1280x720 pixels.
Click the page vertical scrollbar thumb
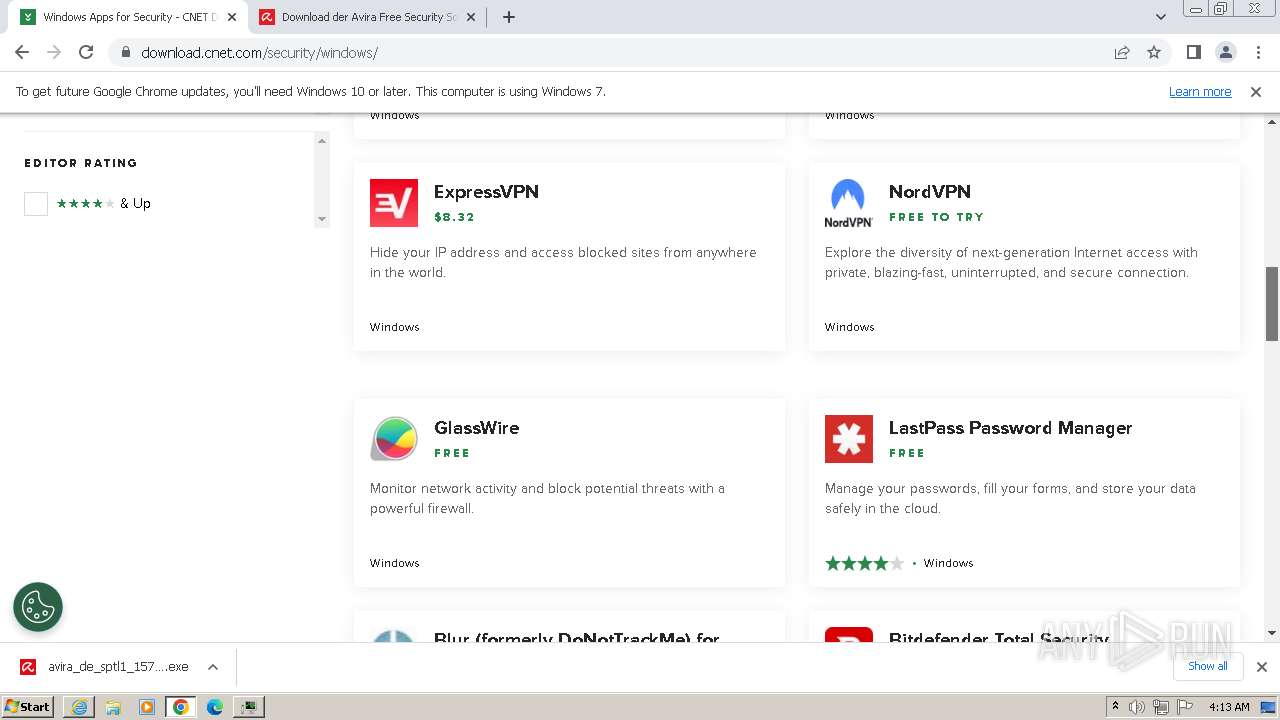pyautogui.click(x=1272, y=304)
